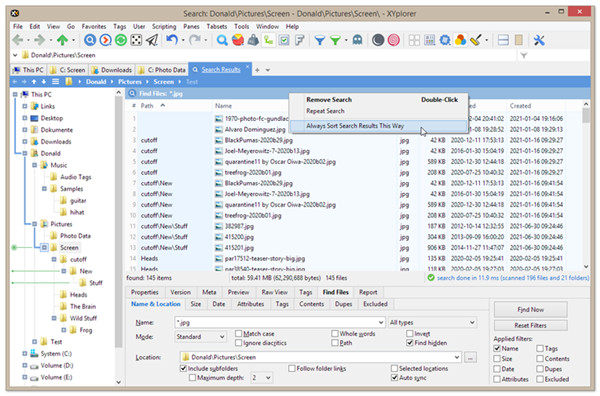Click the paintbrush toolbar icon
This screenshot has width=600, height=396.
pyautogui.click(x=476, y=40)
